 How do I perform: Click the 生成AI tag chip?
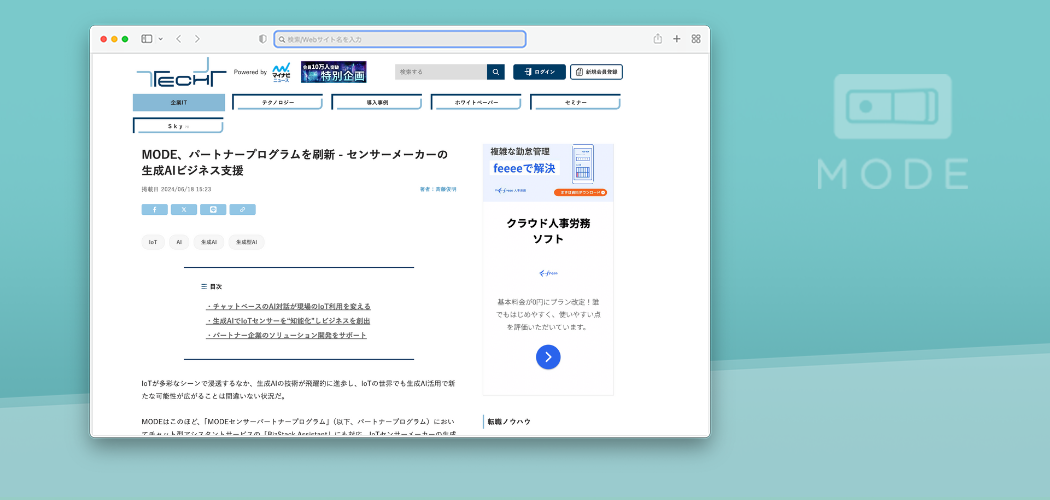(209, 242)
